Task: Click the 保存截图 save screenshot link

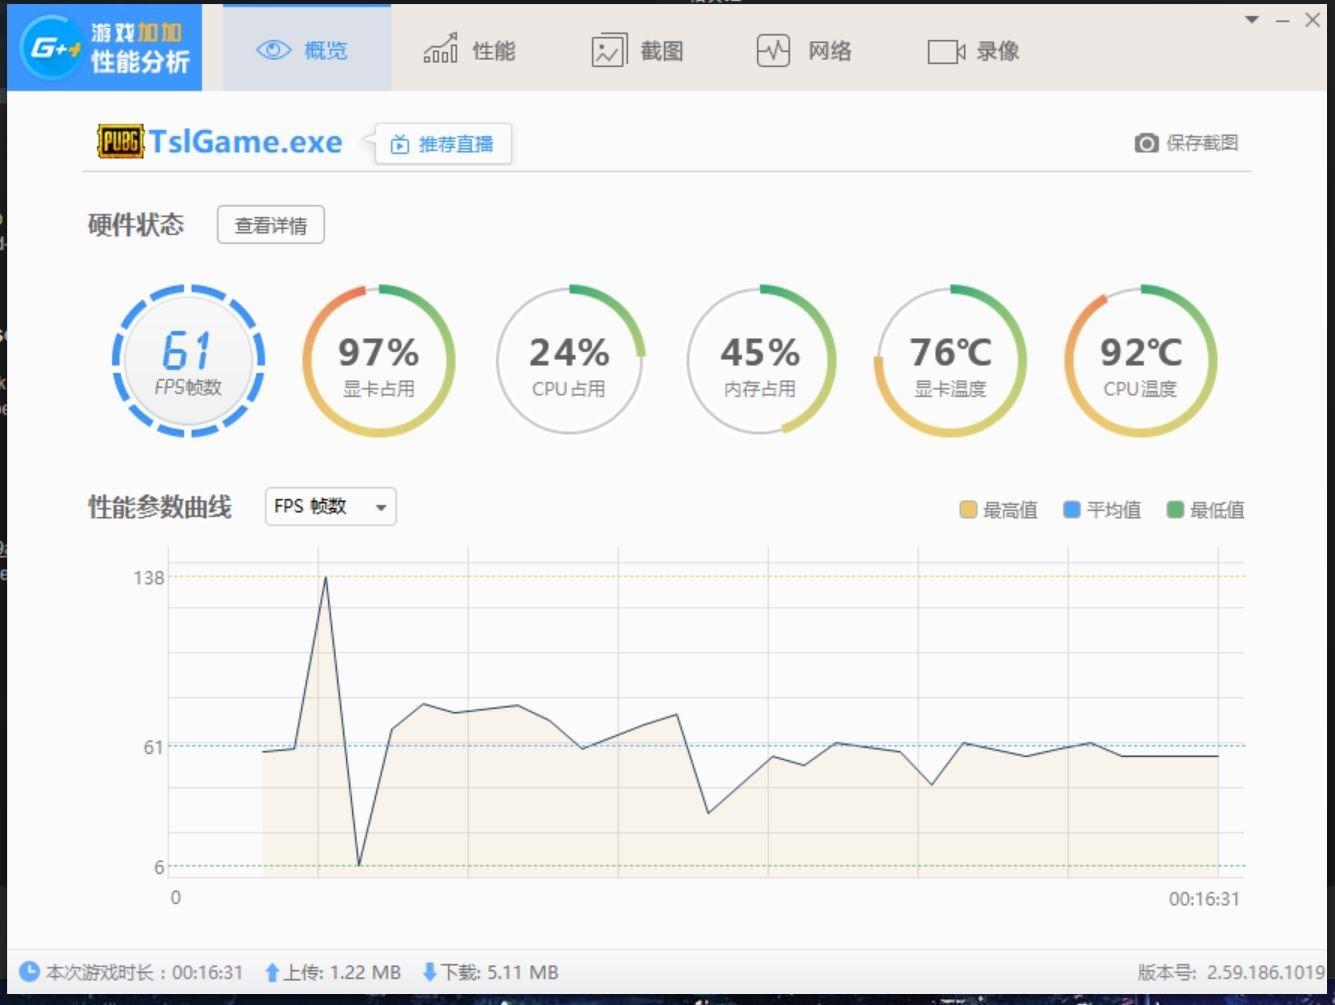Action: coord(1202,143)
